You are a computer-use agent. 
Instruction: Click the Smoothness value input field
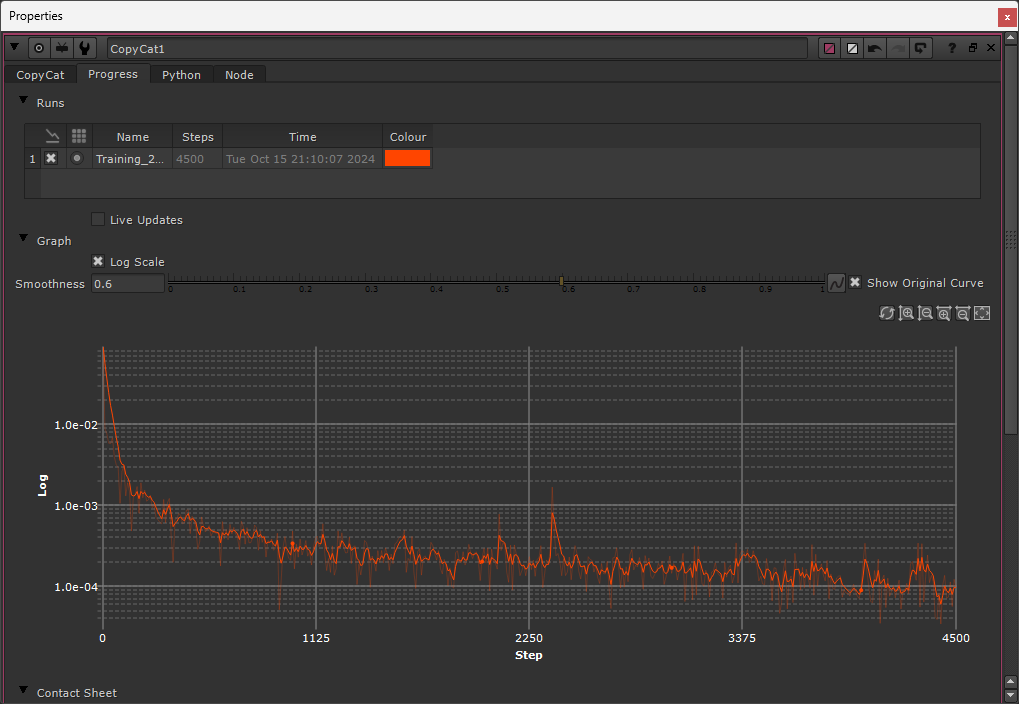pyautogui.click(x=128, y=284)
